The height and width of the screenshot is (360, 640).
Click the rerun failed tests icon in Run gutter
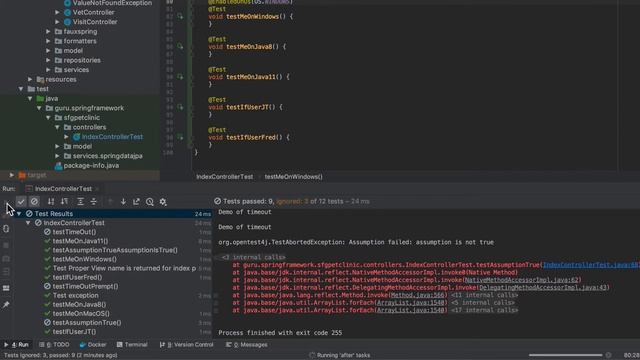[6, 215]
